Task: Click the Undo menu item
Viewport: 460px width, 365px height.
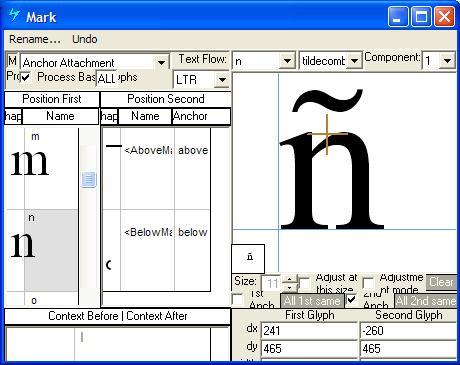Action: tap(85, 39)
